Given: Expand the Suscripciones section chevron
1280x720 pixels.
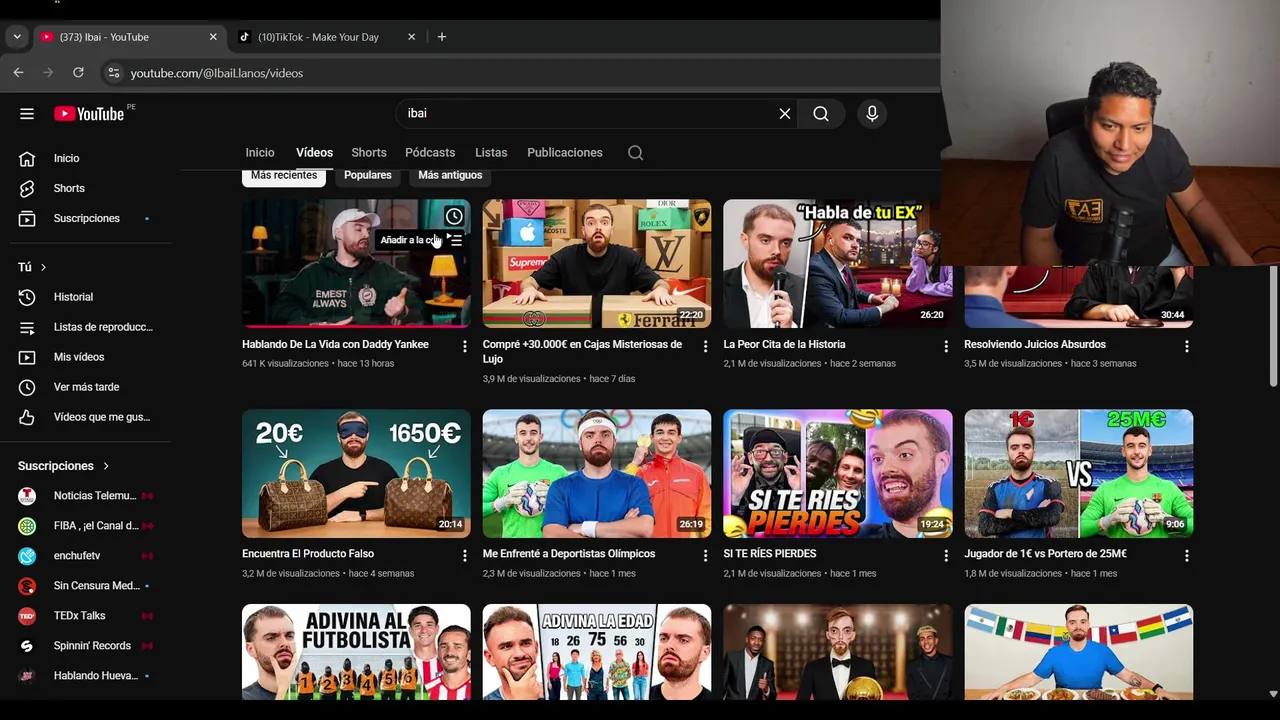Looking at the screenshot, I should pos(105,466).
